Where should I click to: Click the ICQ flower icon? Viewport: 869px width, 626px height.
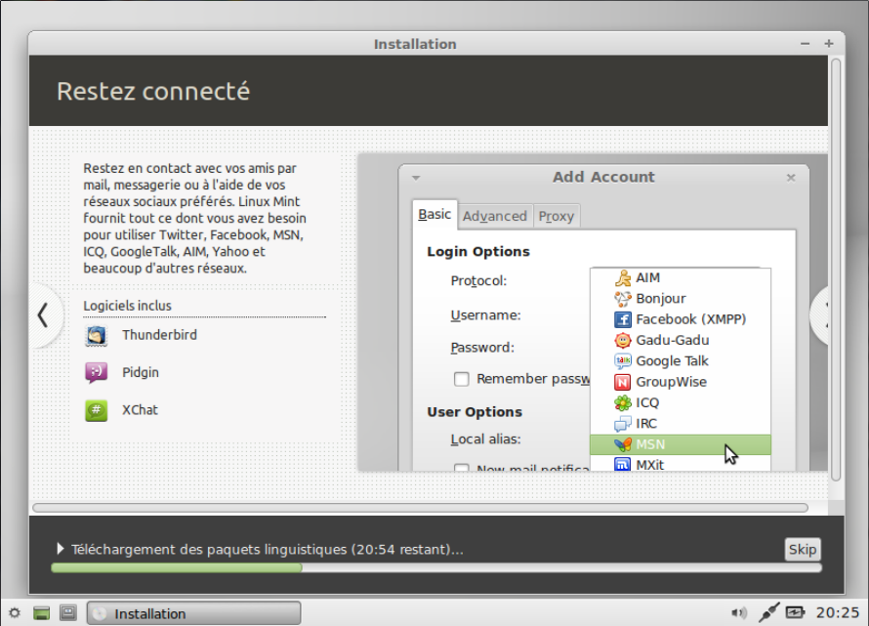pos(623,403)
